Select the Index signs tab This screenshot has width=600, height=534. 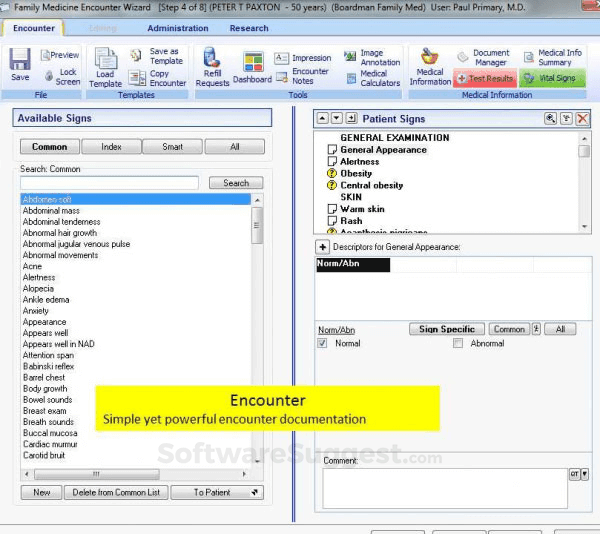point(111,147)
